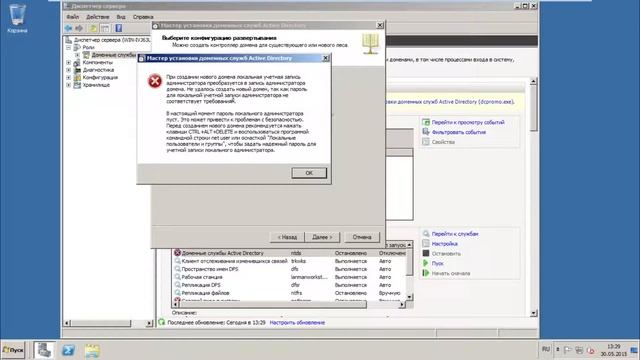Open the Справка menu
The width and height of the screenshot is (640, 360).
pyautogui.click(x=143, y=17)
